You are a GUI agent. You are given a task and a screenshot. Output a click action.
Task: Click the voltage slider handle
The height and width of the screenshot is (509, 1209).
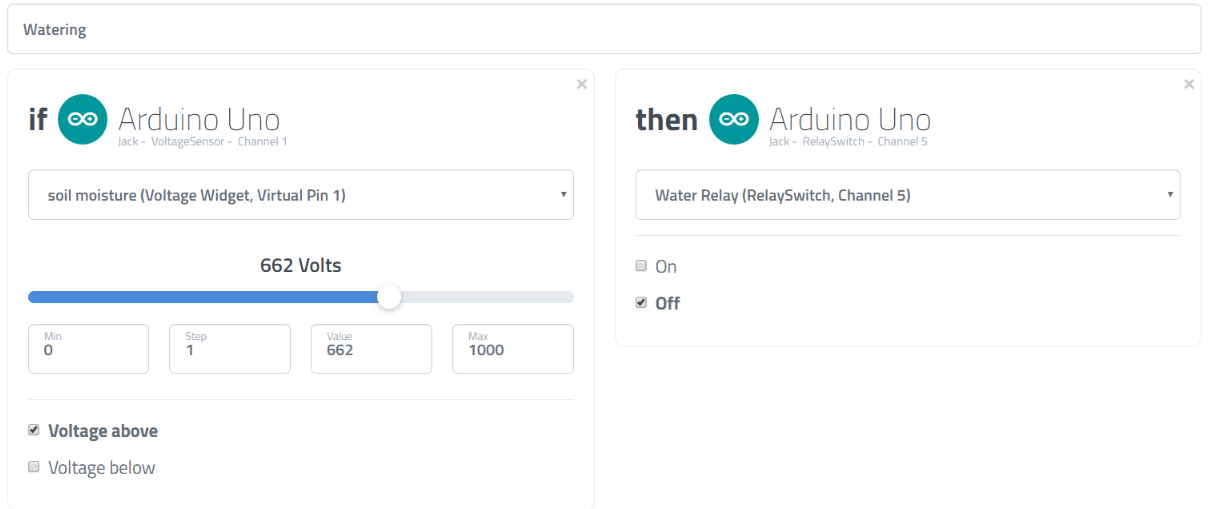coord(389,297)
